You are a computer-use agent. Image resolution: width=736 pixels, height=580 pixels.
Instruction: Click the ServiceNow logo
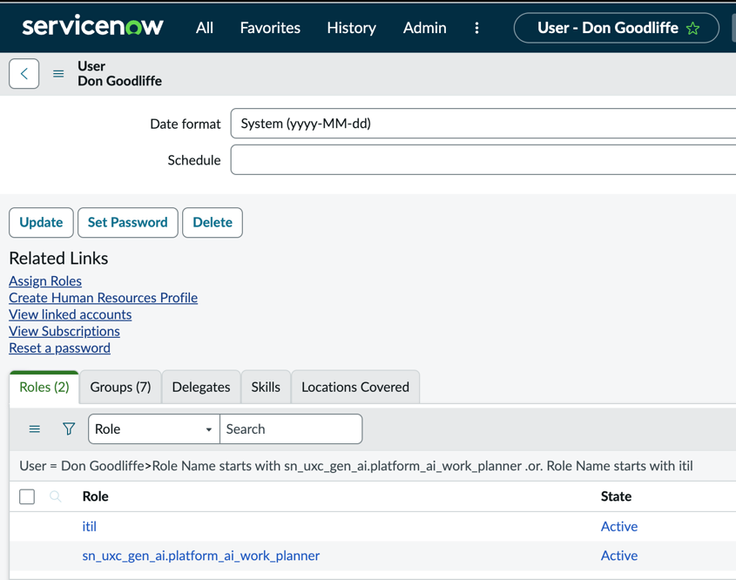point(93,26)
